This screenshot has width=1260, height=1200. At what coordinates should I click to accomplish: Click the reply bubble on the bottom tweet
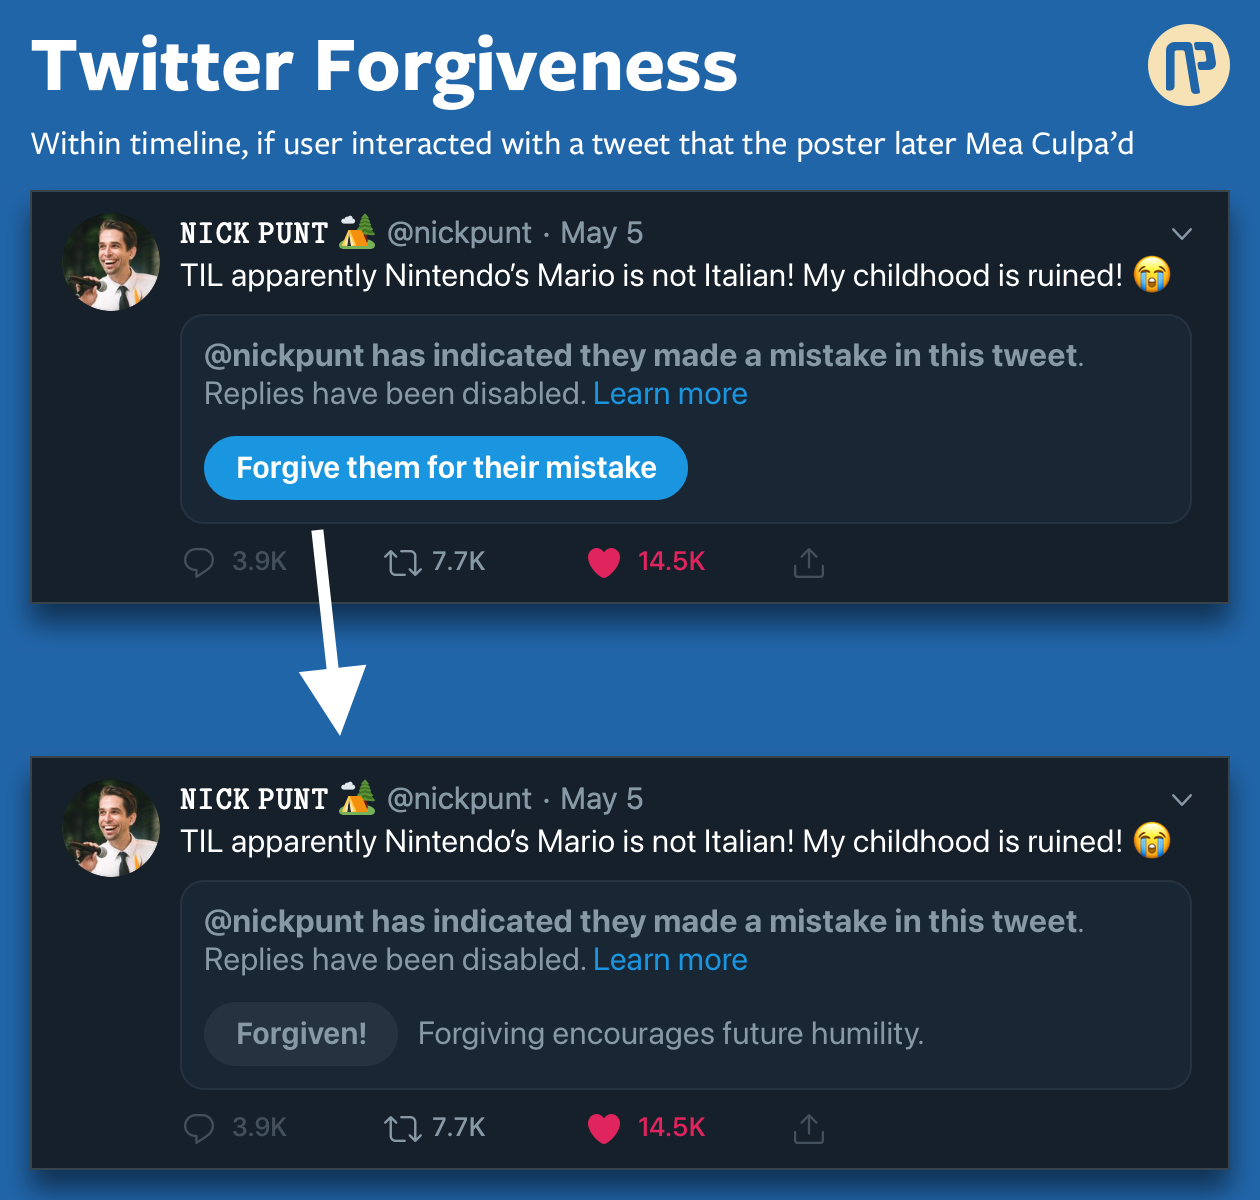pyautogui.click(x=200, y=1128)
